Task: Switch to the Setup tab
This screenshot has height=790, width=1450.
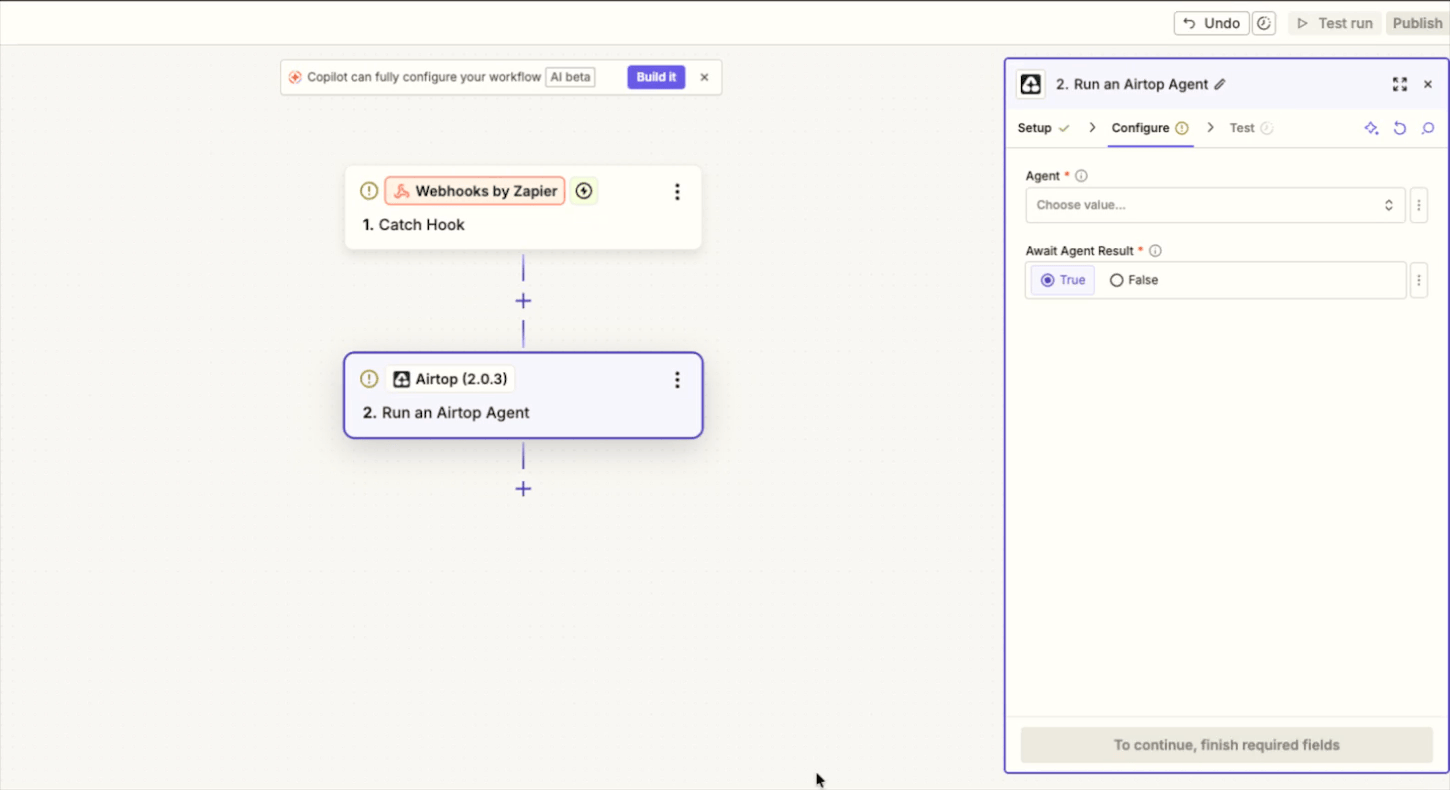Action: click(1043, 128)
